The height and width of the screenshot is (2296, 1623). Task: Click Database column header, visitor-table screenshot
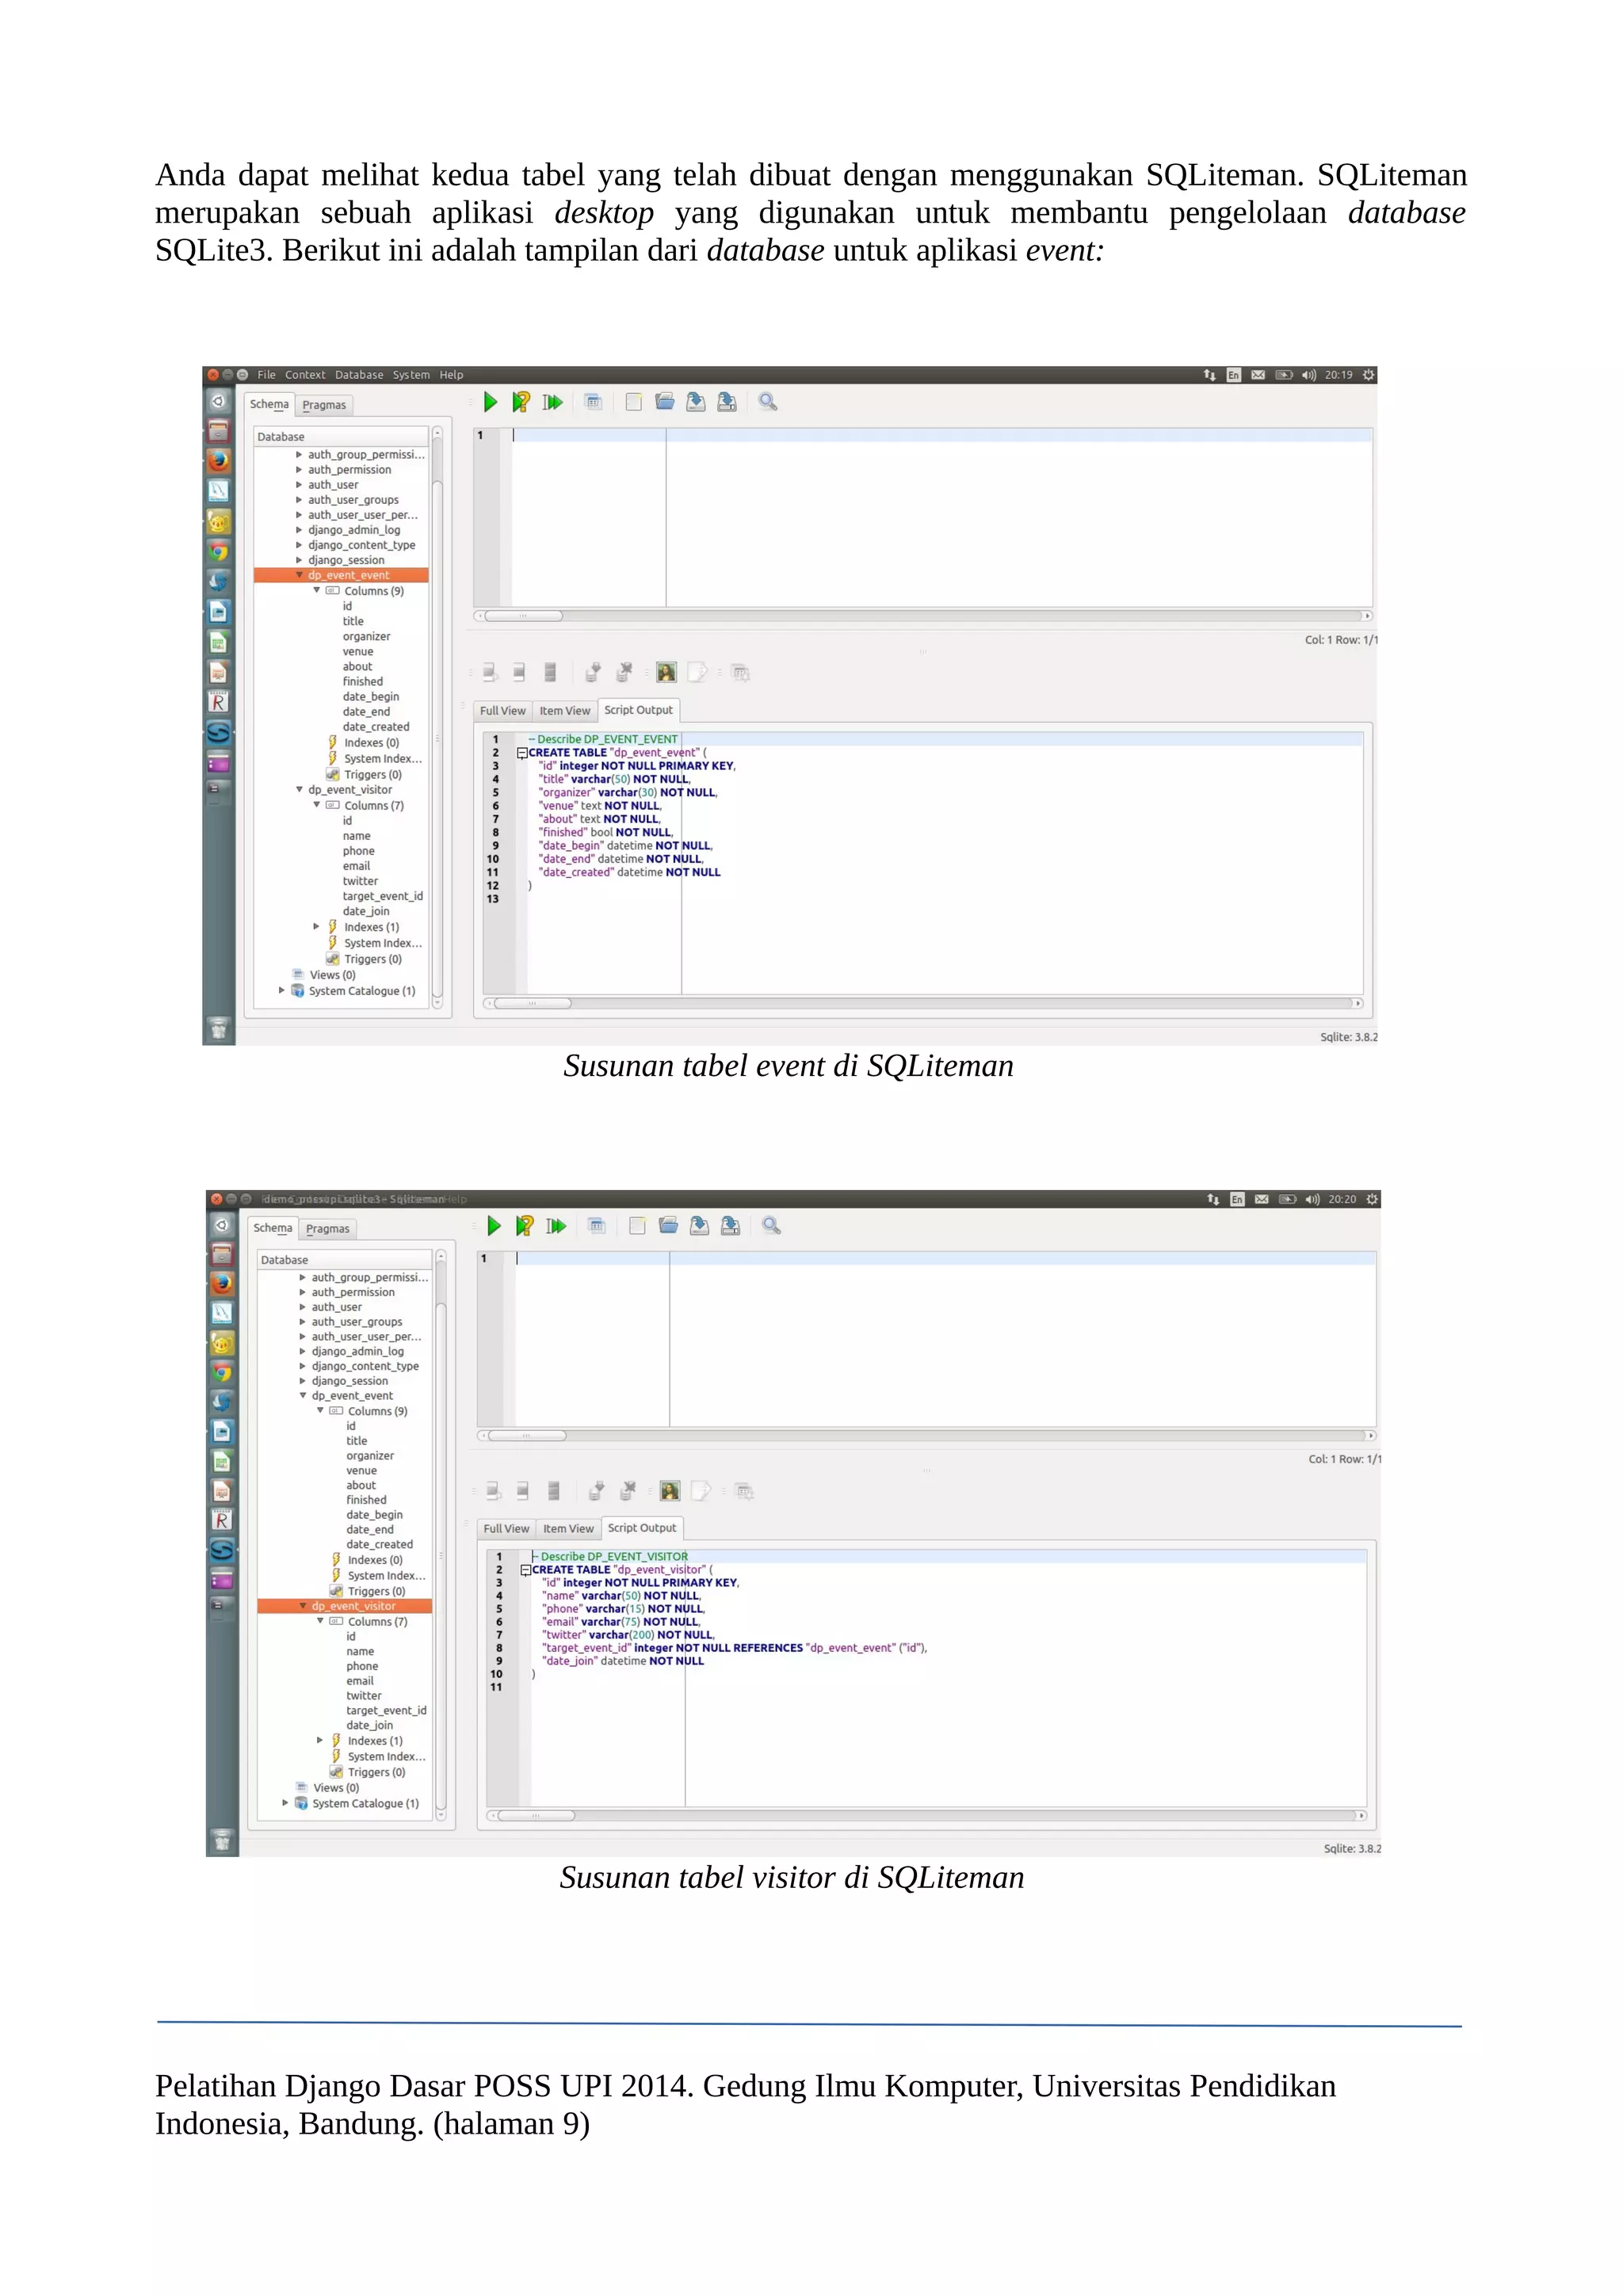[x=344, y=1260]
